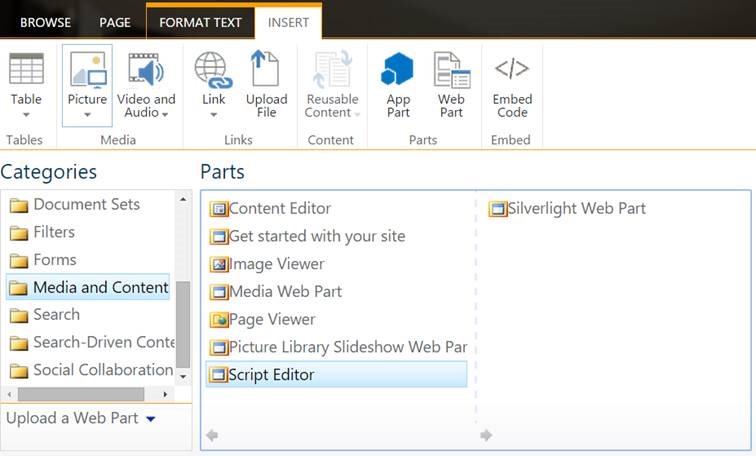Screen dimensions: 756x456
Task: Click the categories horizontal scrollbar thumb
Action: (81, 394)
